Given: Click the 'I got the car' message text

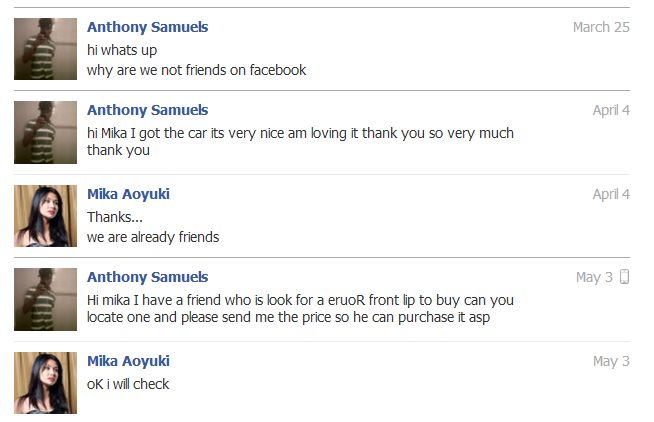Looking at the screenshot, I should tap(300, 132).
